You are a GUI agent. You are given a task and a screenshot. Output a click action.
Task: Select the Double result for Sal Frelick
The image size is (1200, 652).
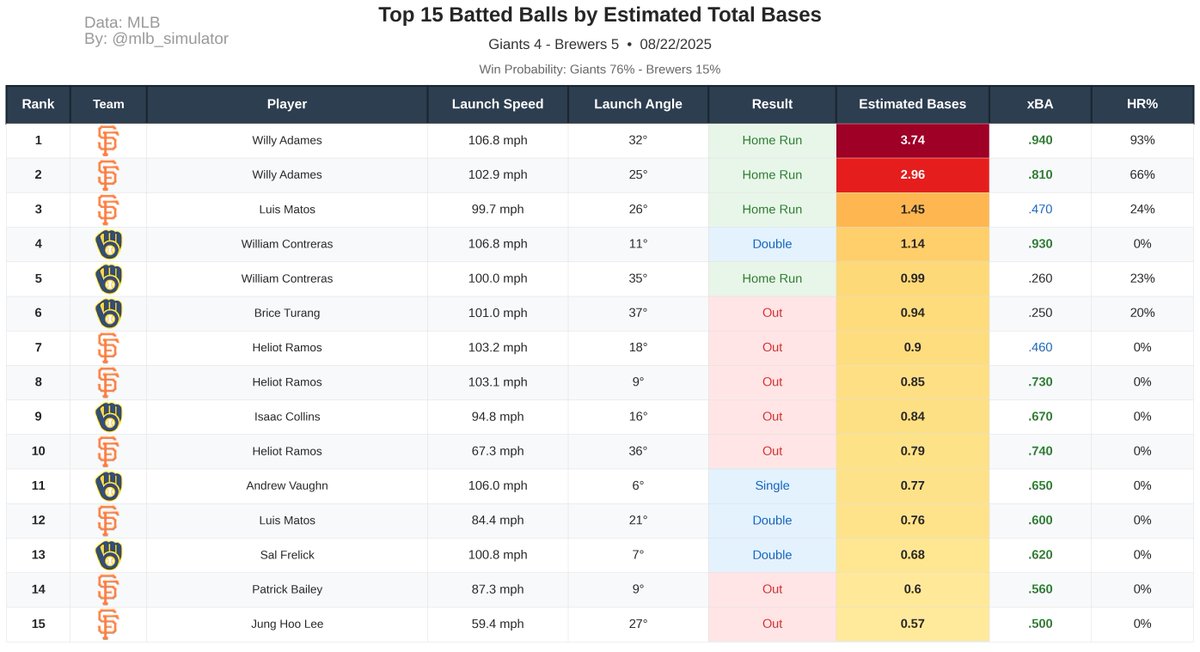pyautogui.click(x=771, y=554)
